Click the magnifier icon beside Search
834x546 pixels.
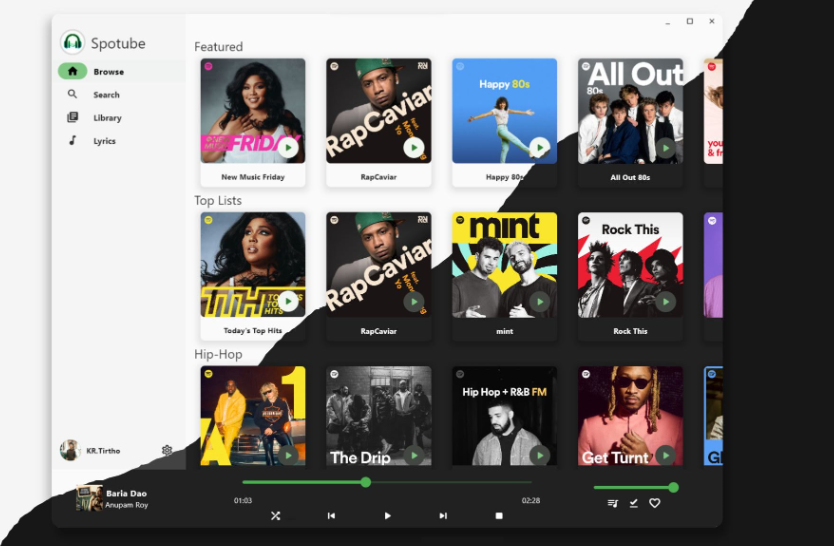[x=72, y=94]
